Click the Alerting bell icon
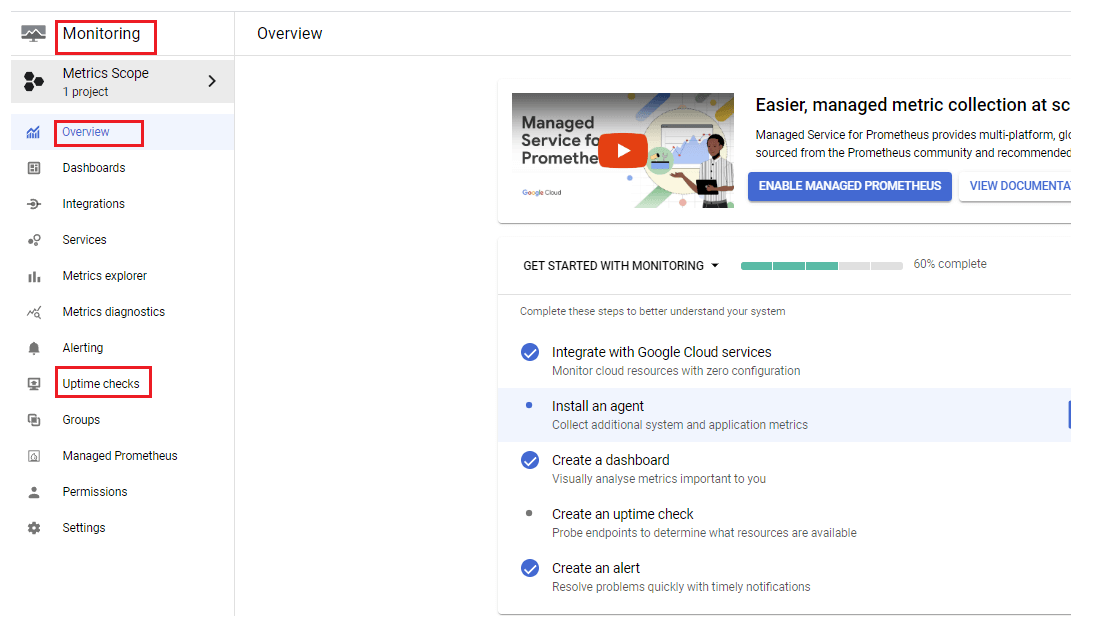This screenshot has height=626, width=1106. point(34,348)
